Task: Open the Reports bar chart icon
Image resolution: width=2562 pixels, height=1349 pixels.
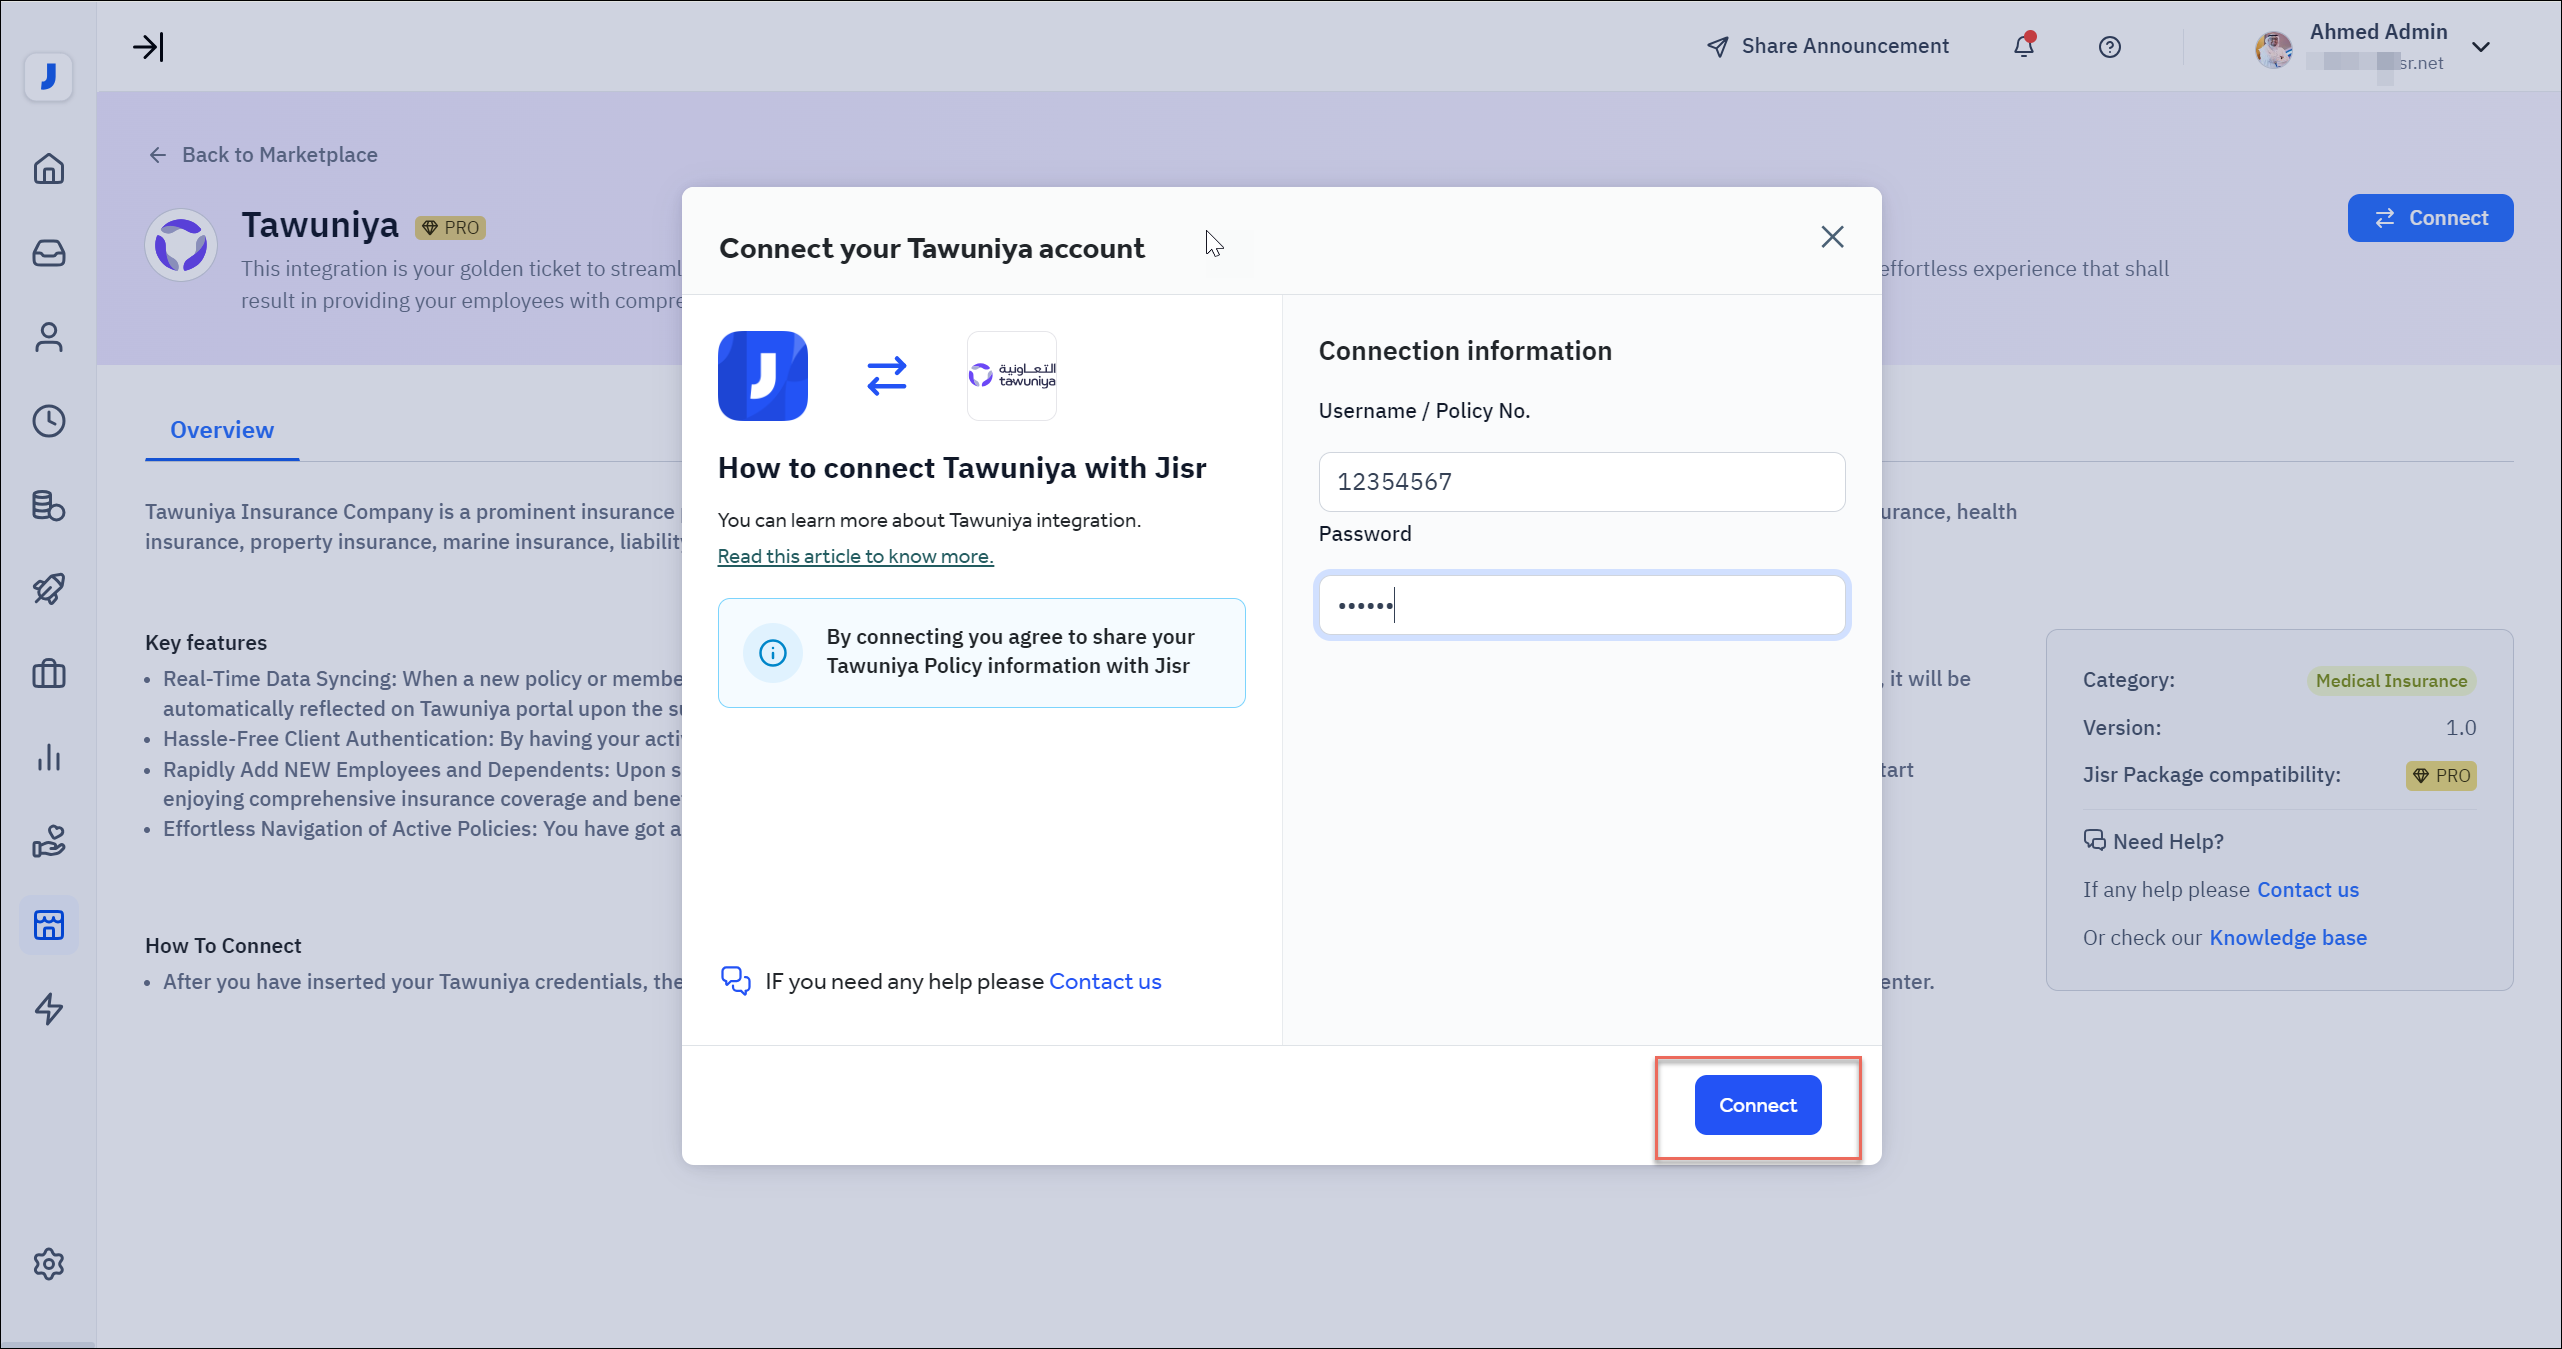Action: (x=48, y=757)
